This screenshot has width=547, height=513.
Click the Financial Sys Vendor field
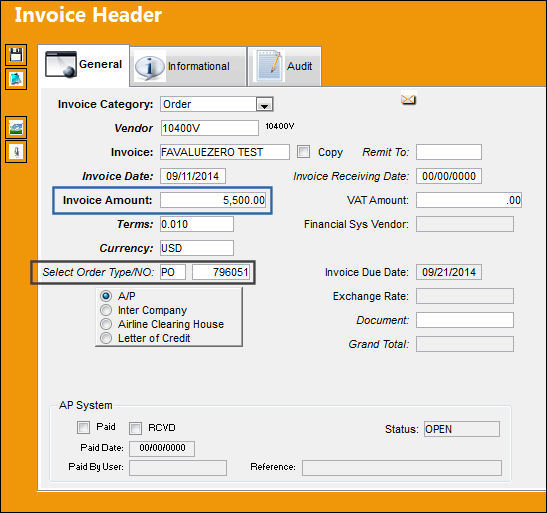pos(465,224)
